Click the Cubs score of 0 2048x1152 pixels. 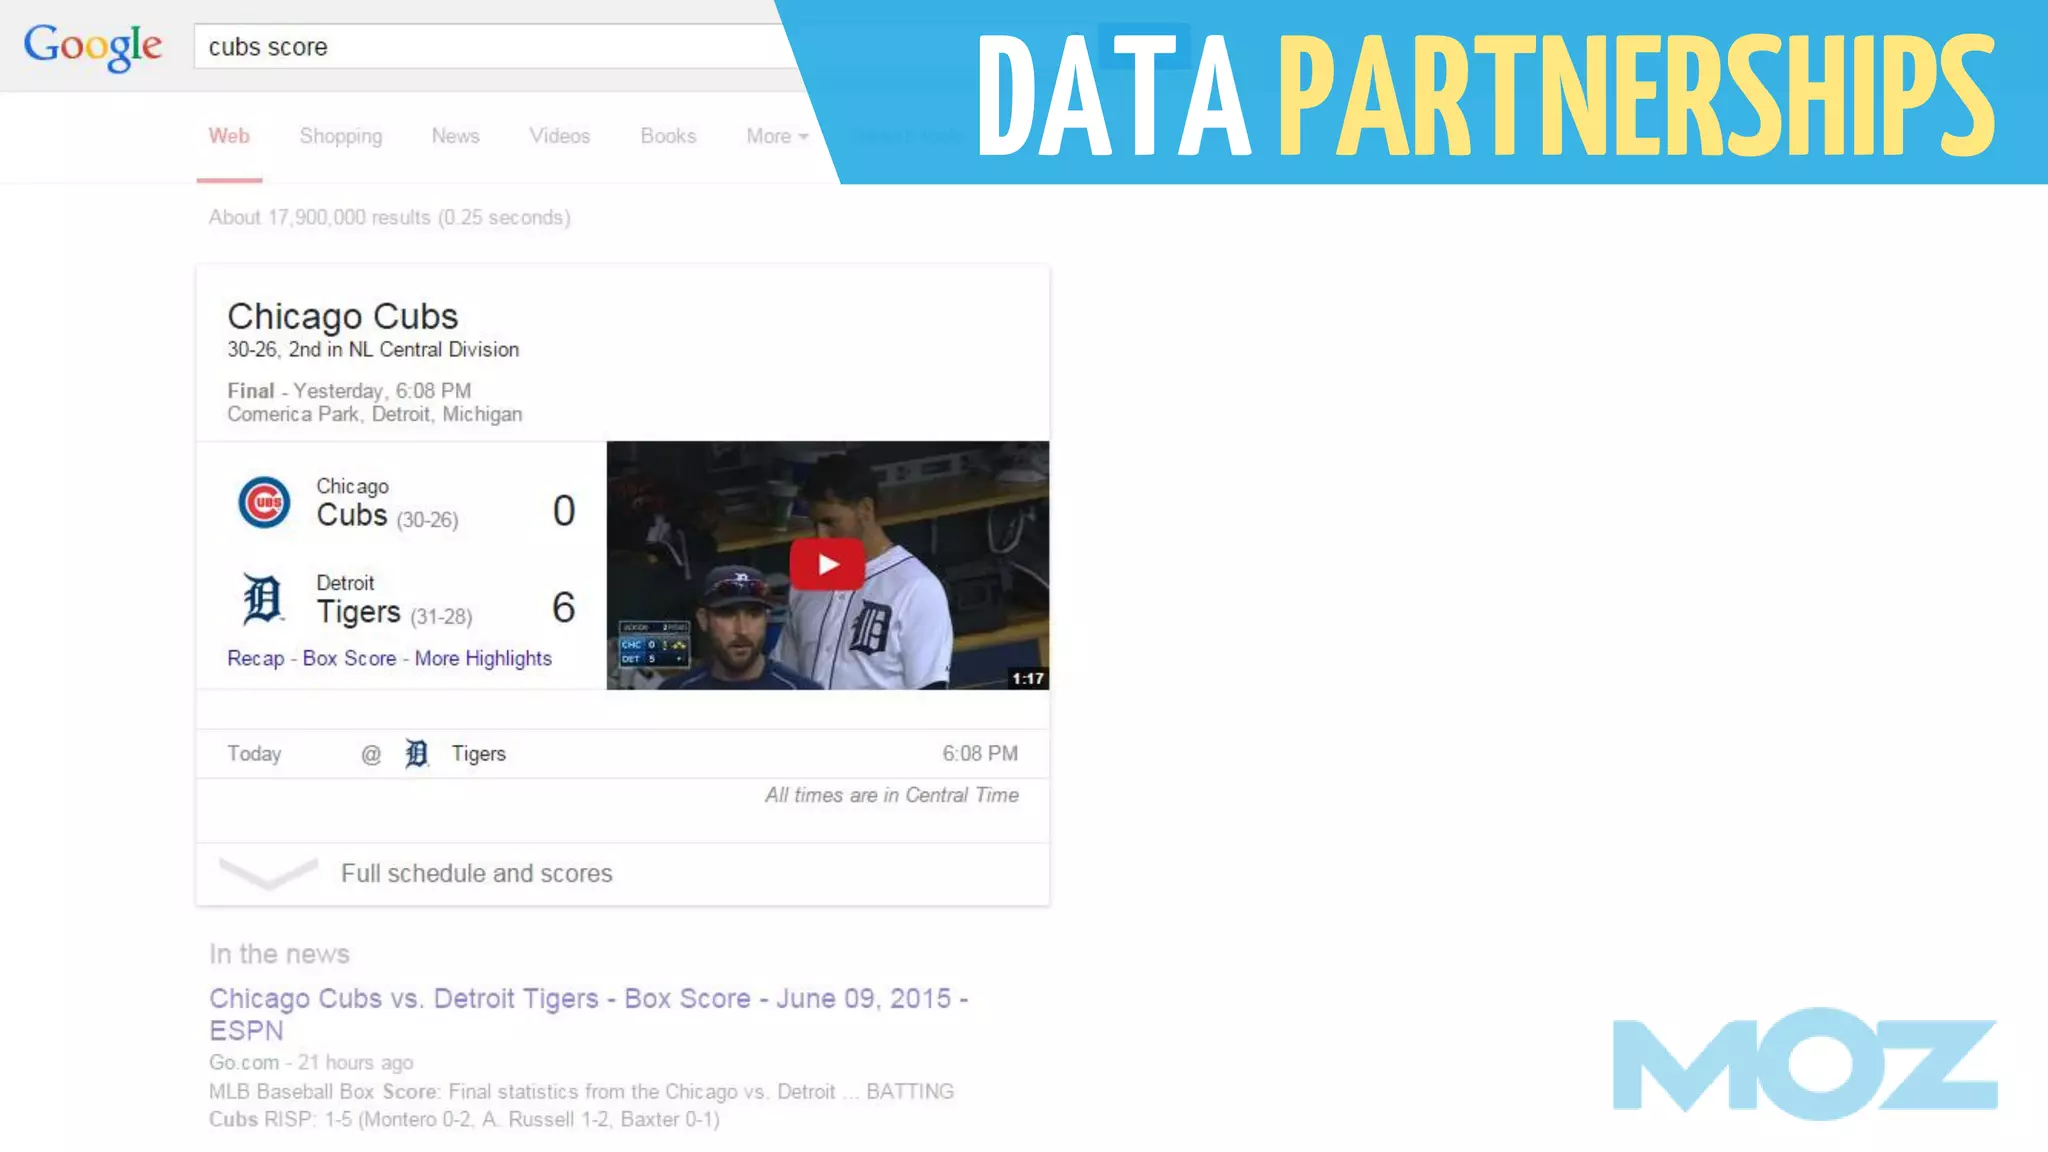tap(564, 511)
